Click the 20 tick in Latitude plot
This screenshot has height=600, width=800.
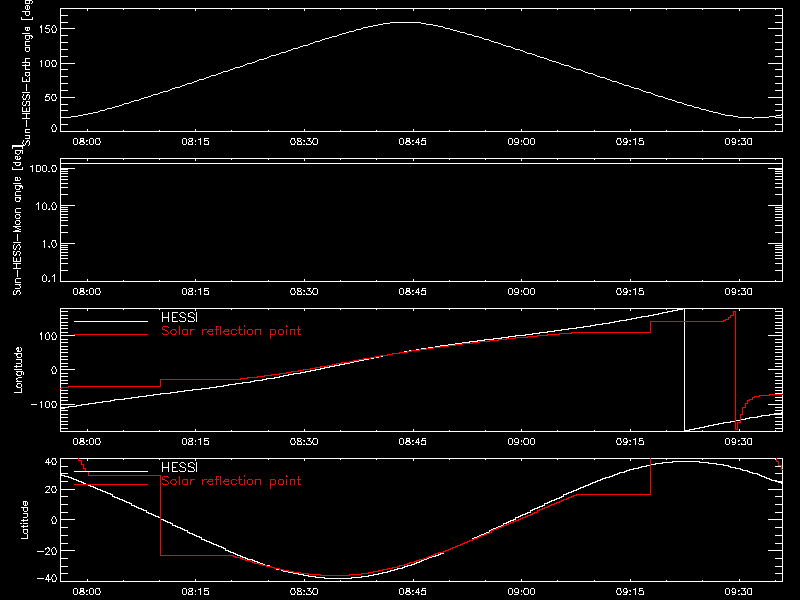[51, 490]
